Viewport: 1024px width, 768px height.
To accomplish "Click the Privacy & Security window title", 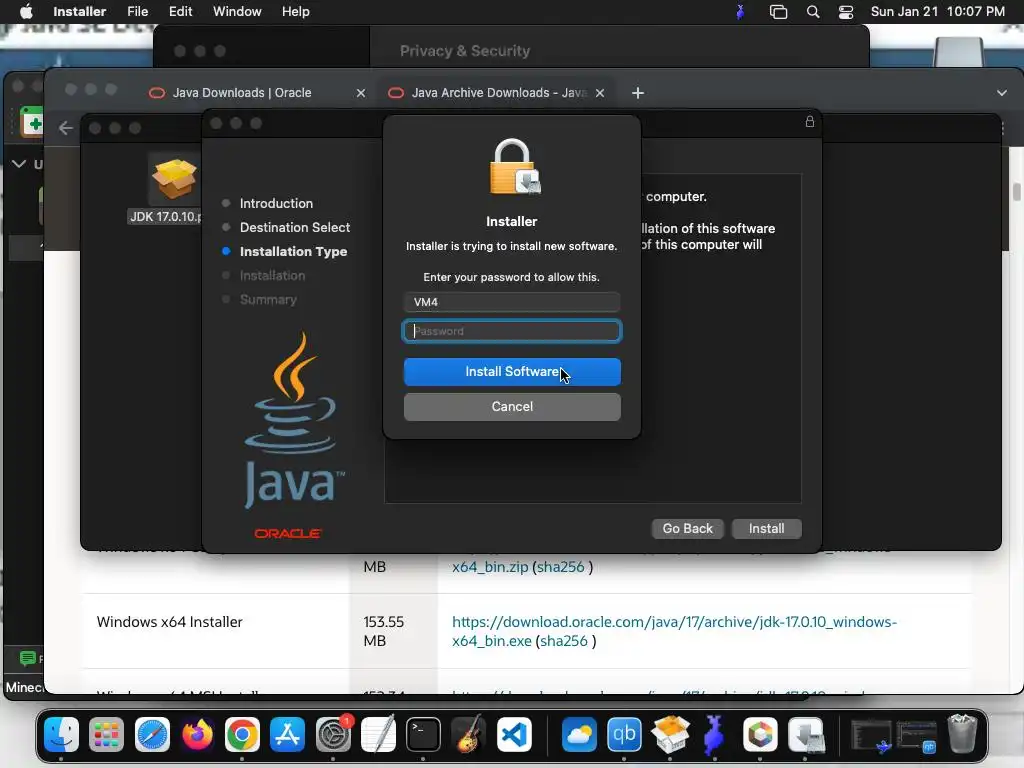I will coord(464,51).
